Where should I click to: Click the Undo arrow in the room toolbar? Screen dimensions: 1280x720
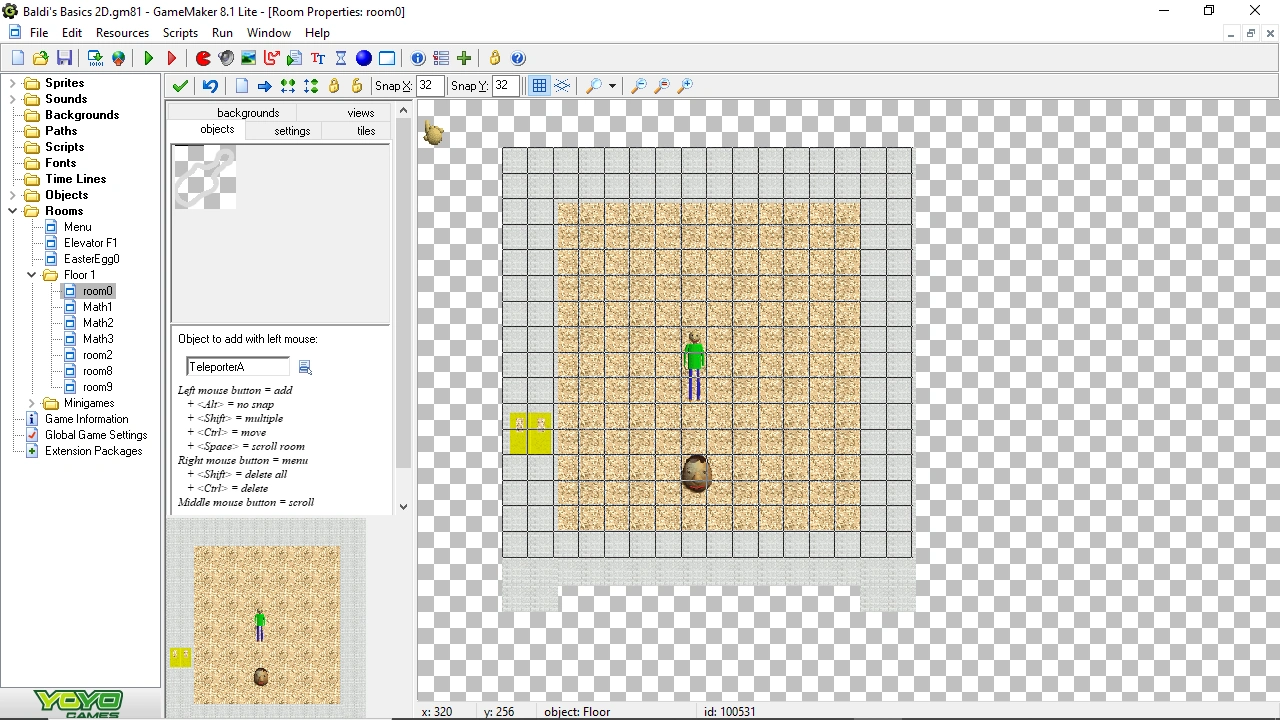click(x=209, y=86)
